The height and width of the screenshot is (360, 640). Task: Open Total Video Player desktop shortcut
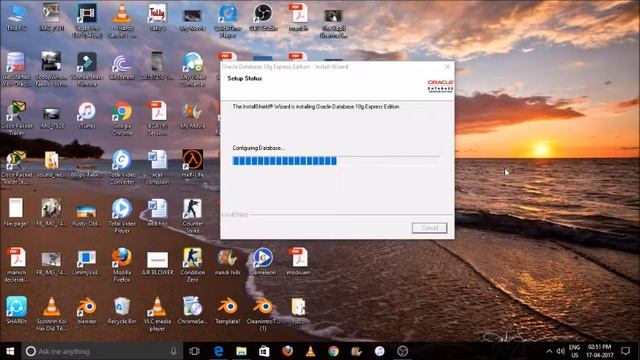click(122, 216)
